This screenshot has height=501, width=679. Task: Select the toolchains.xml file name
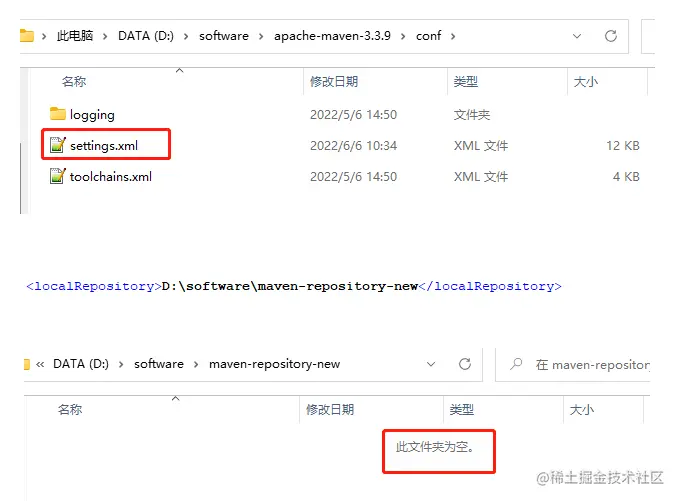(x=111, y=177)
